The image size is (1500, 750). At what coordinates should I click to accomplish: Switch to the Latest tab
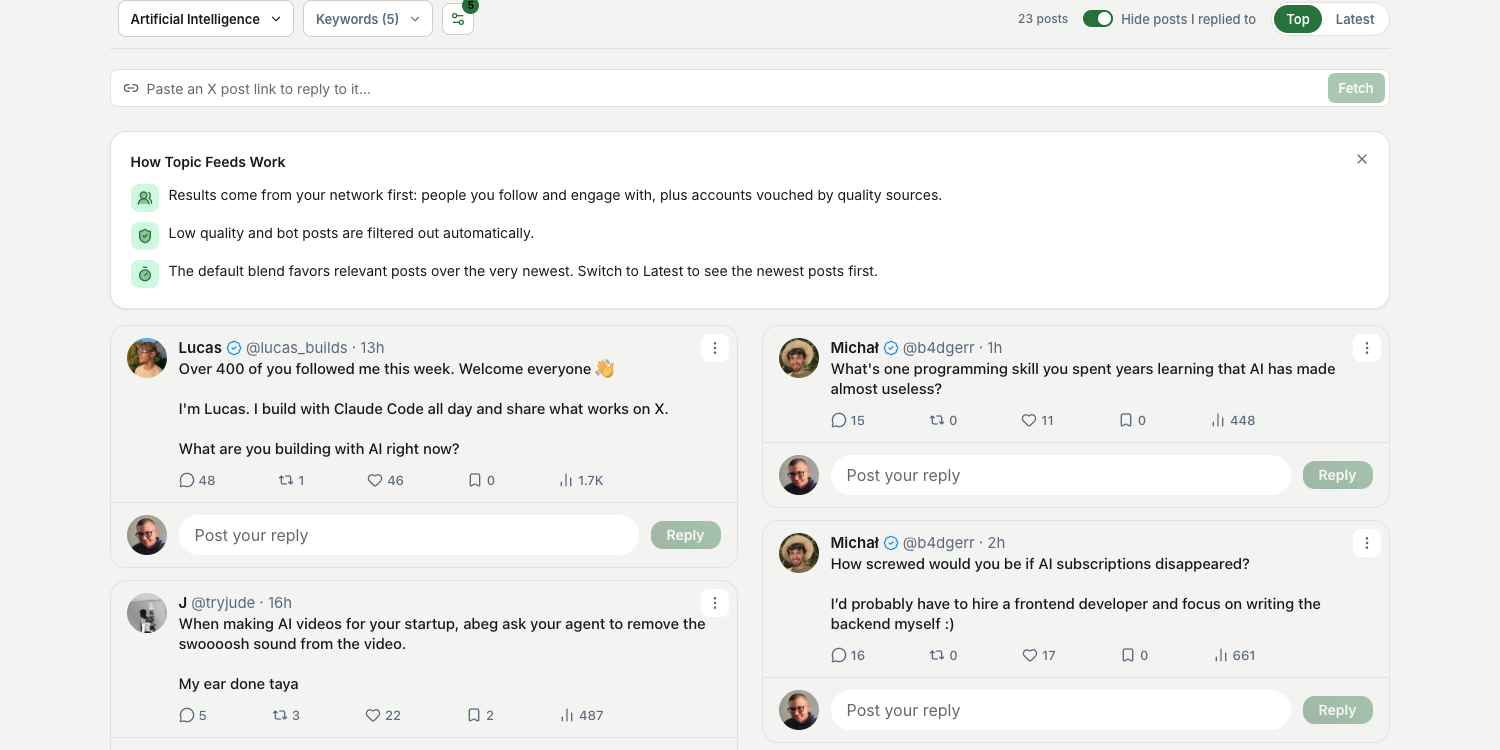[1355, 19]
